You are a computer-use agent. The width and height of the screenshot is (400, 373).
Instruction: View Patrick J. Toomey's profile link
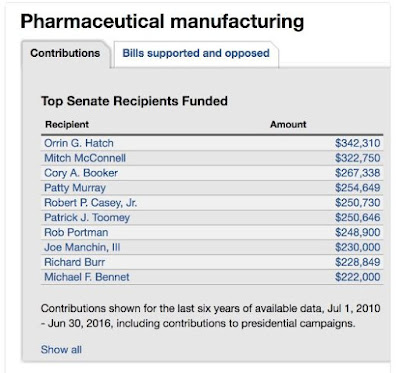point(87,218)
